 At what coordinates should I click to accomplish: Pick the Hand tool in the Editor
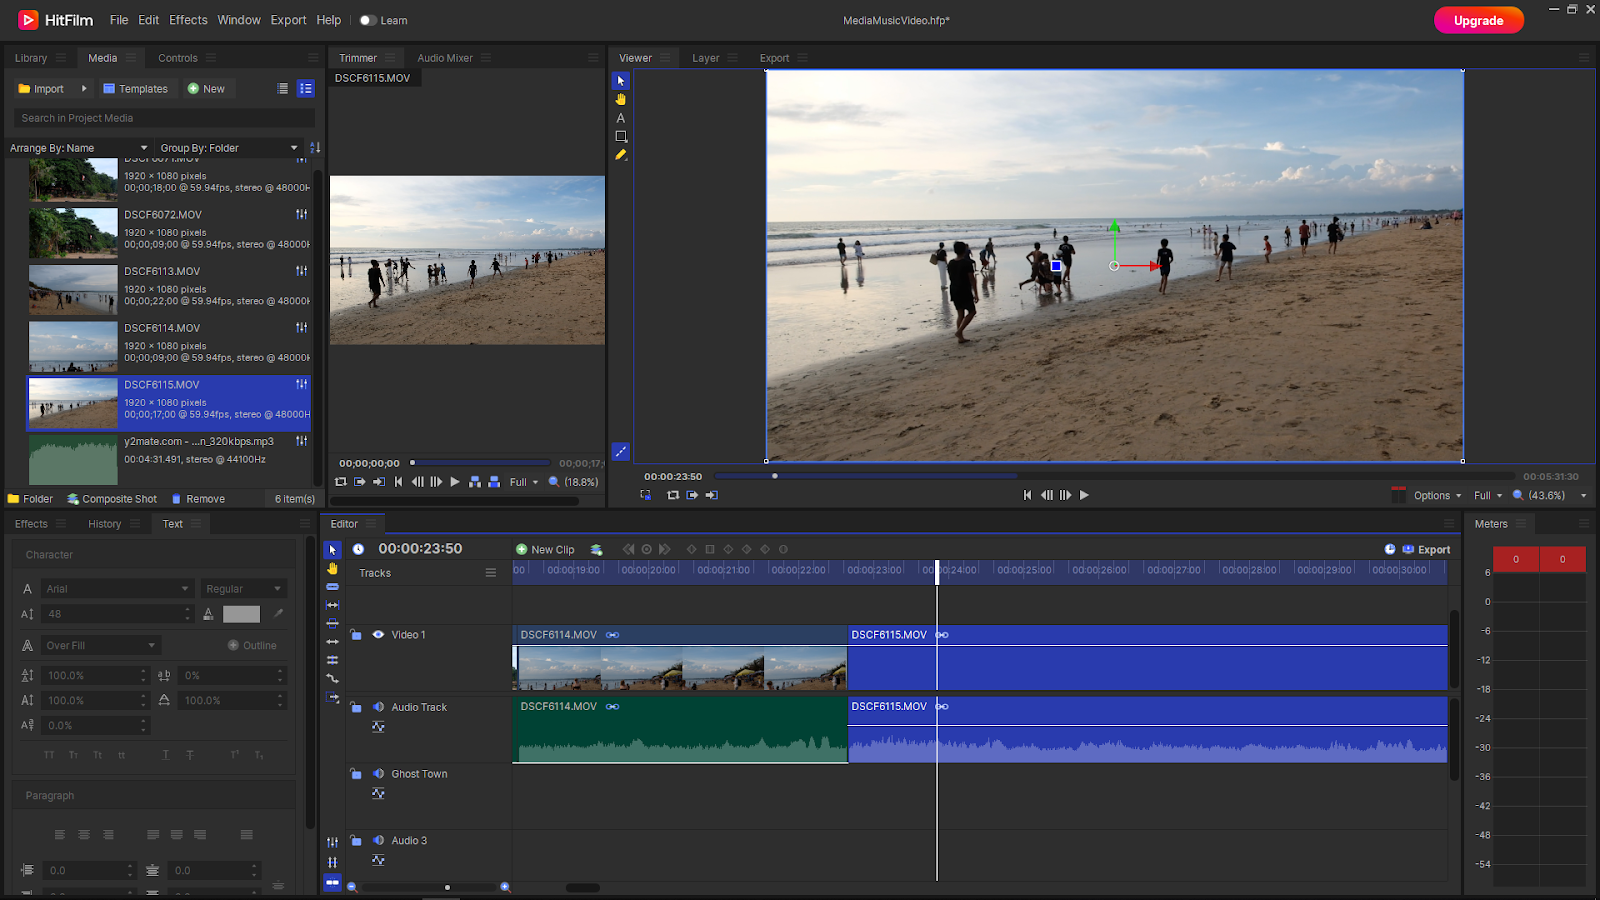pyautogui.click(x=333, y=568)
